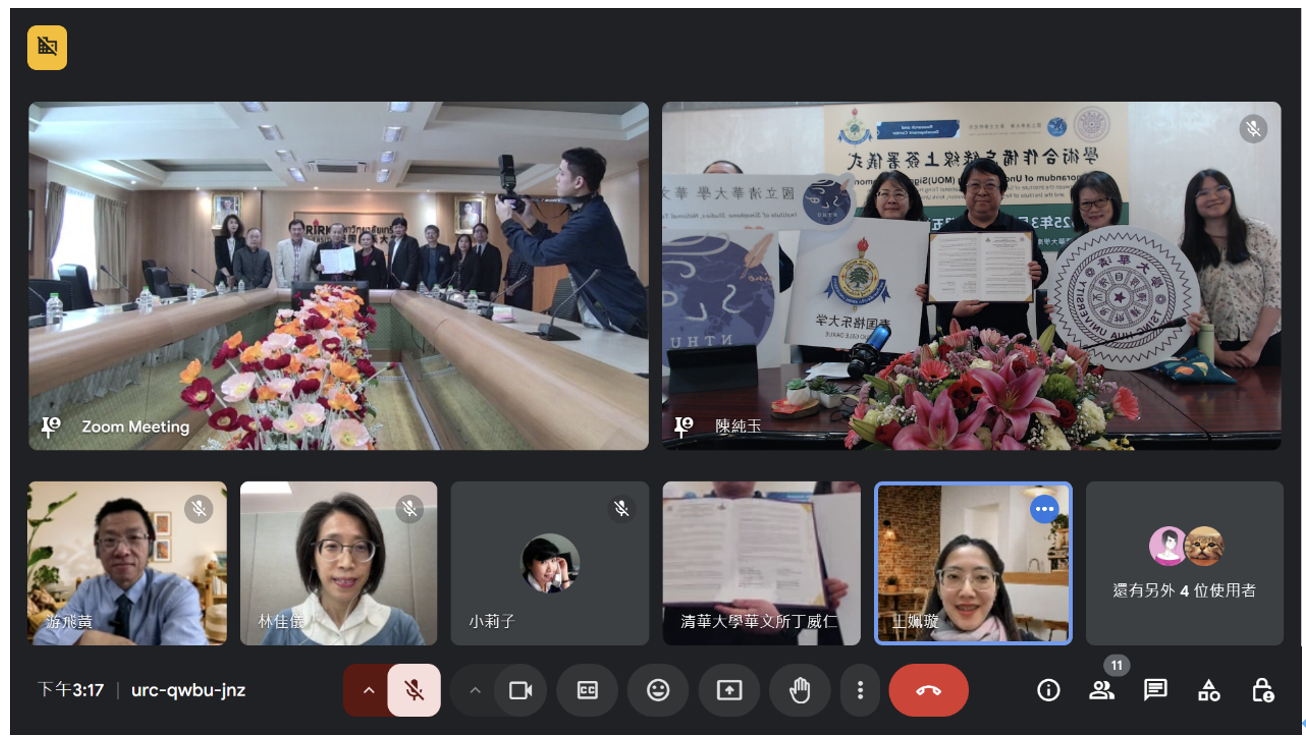Open the chat panel

[x=1155, y=690]
